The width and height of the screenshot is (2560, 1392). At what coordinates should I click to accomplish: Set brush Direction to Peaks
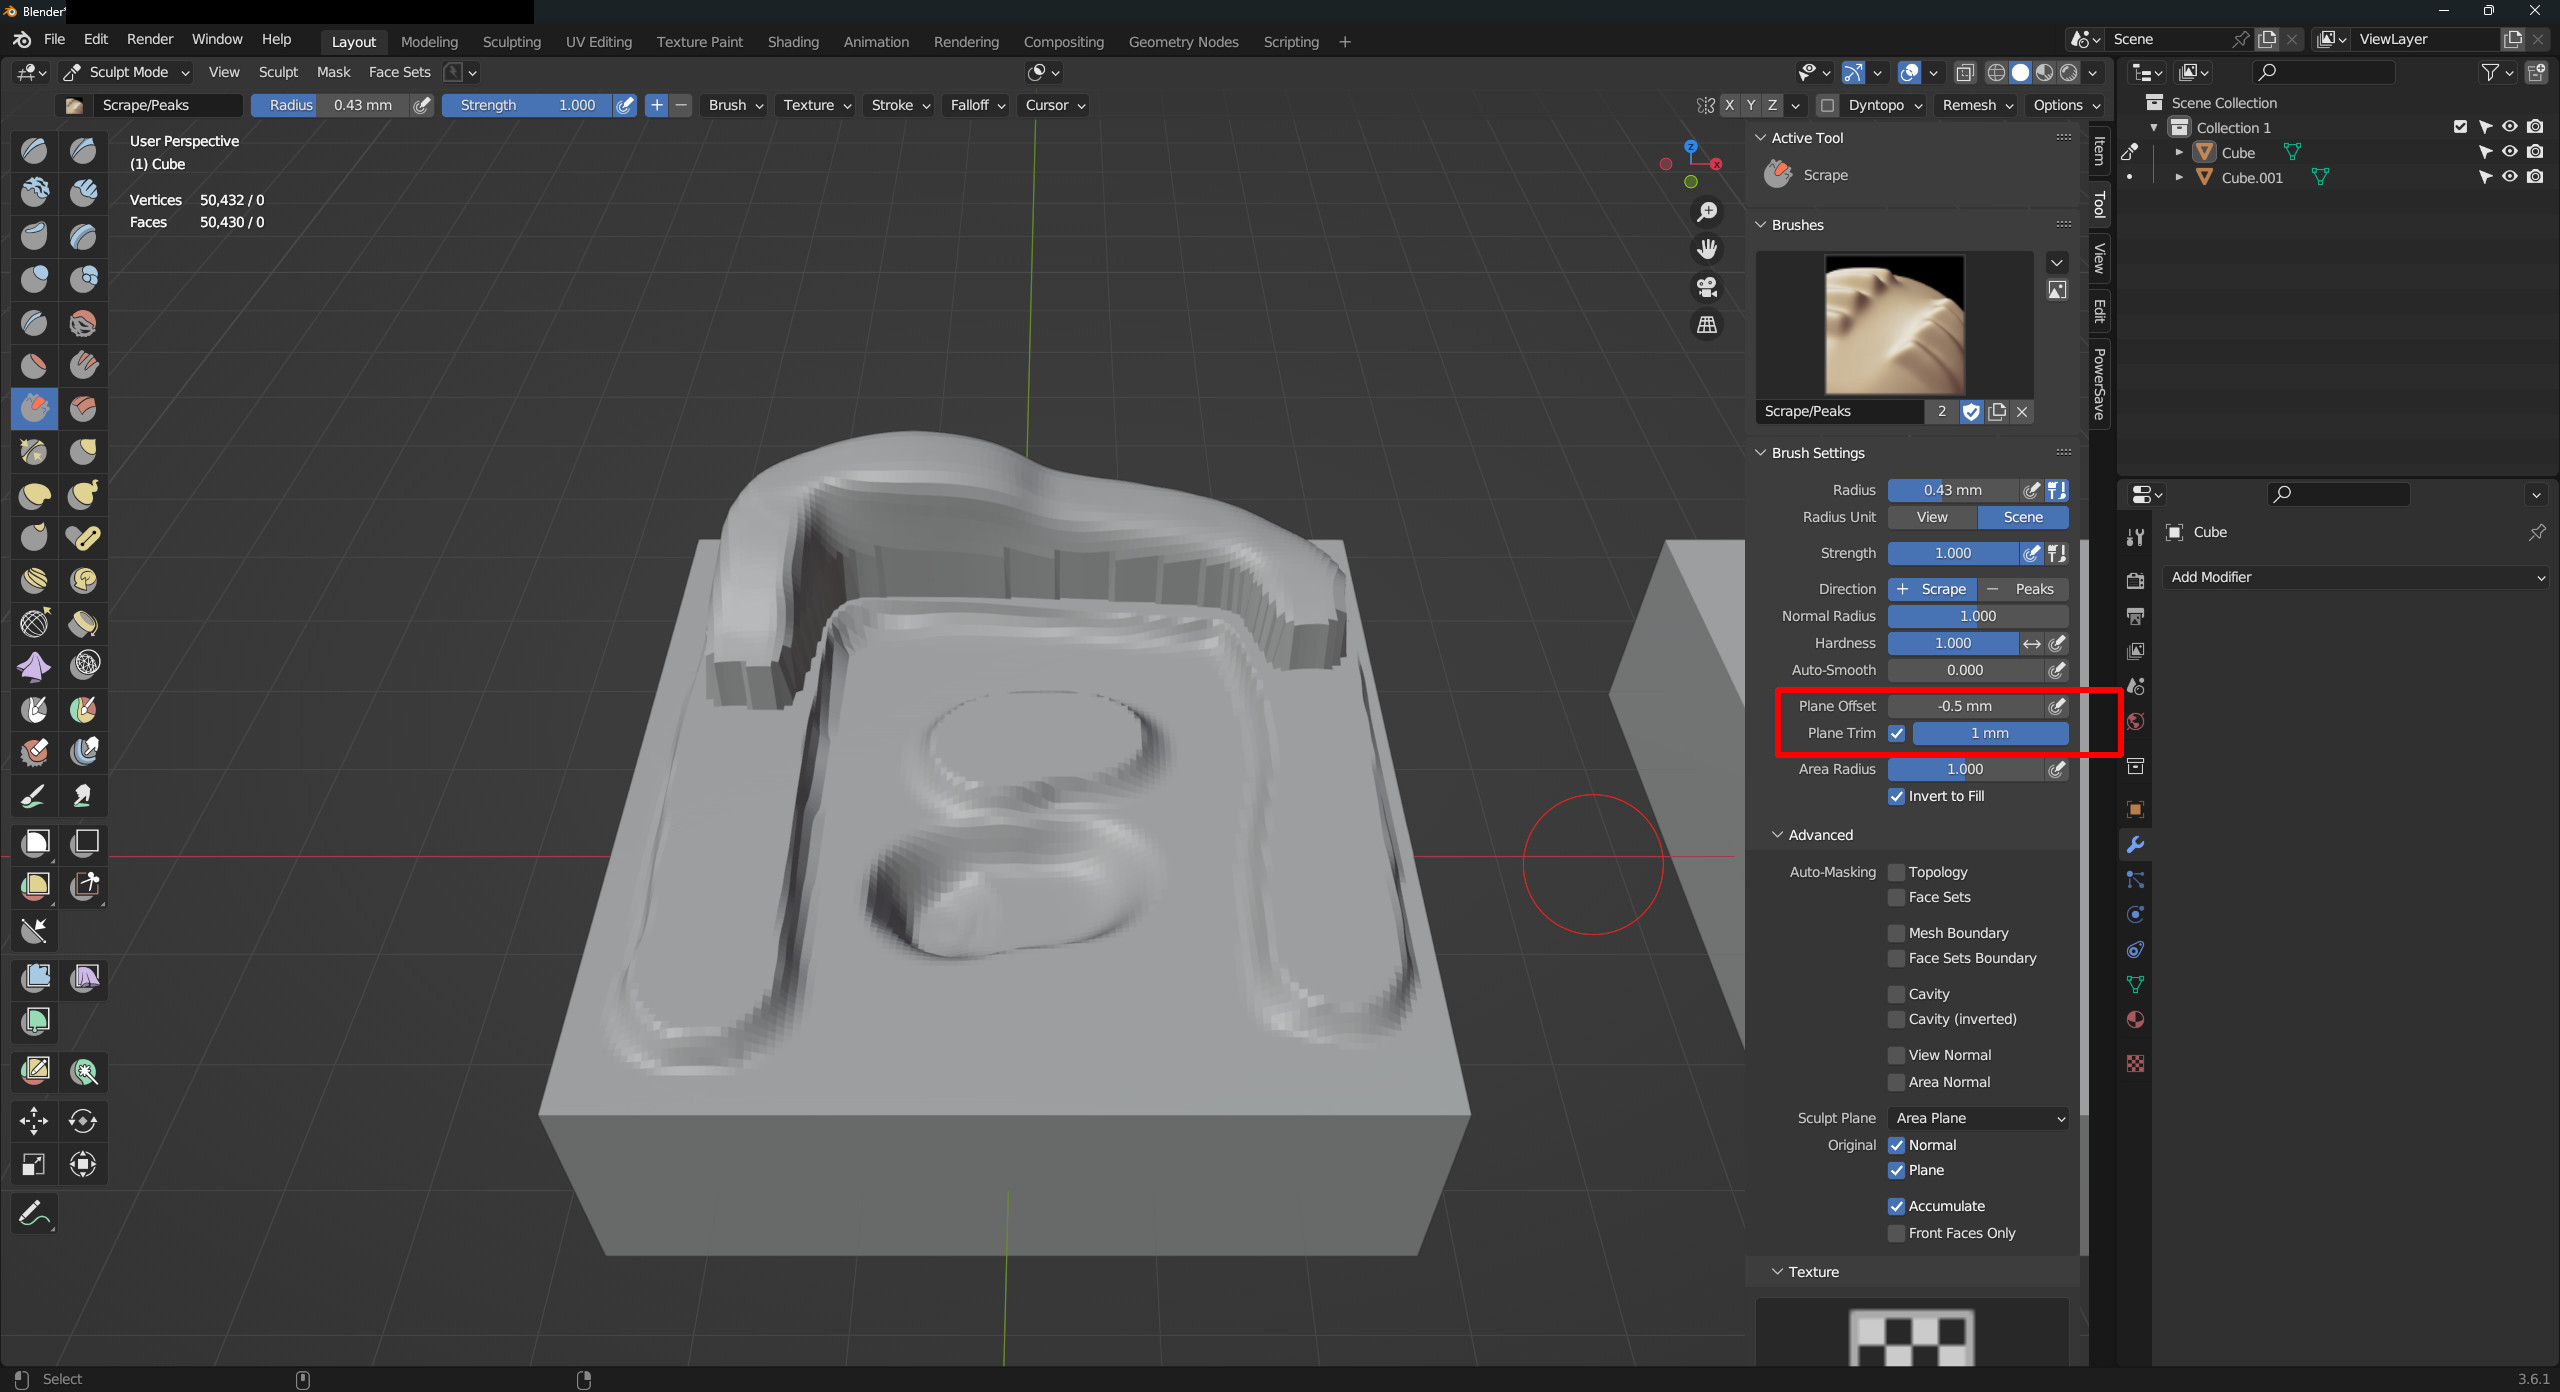[2023, 589]
